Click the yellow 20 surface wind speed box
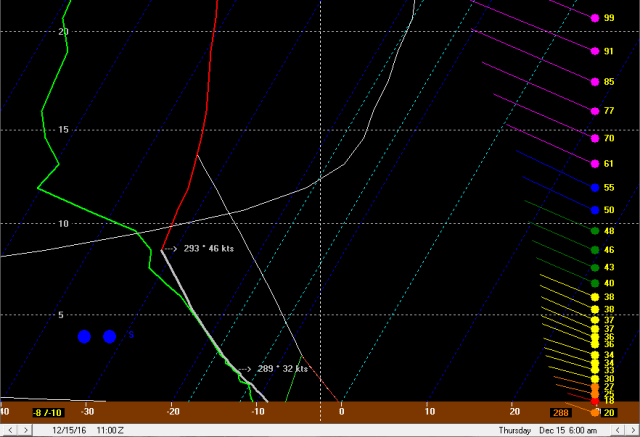 click(x=609, y=413)
